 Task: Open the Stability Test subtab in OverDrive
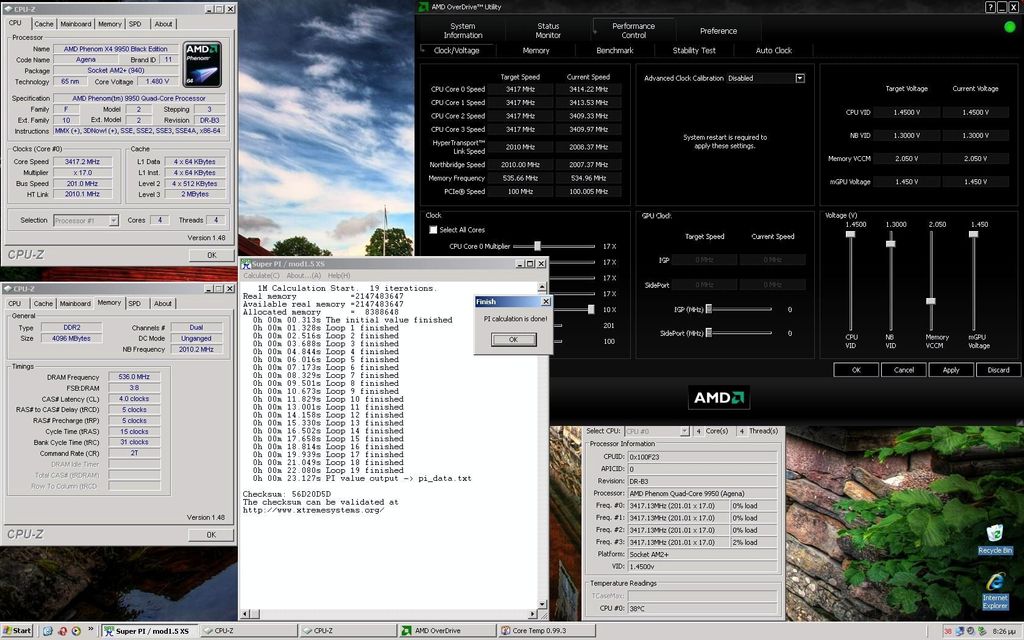point(694,50)
